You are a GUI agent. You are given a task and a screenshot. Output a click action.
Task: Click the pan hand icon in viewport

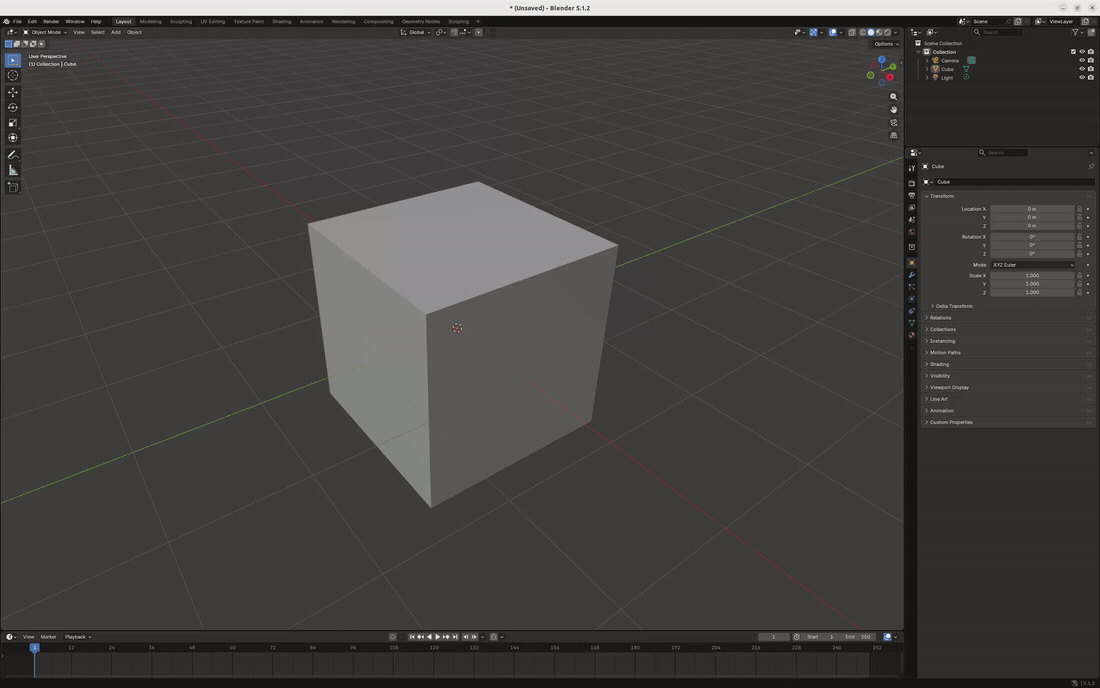(x=893, y=109)
